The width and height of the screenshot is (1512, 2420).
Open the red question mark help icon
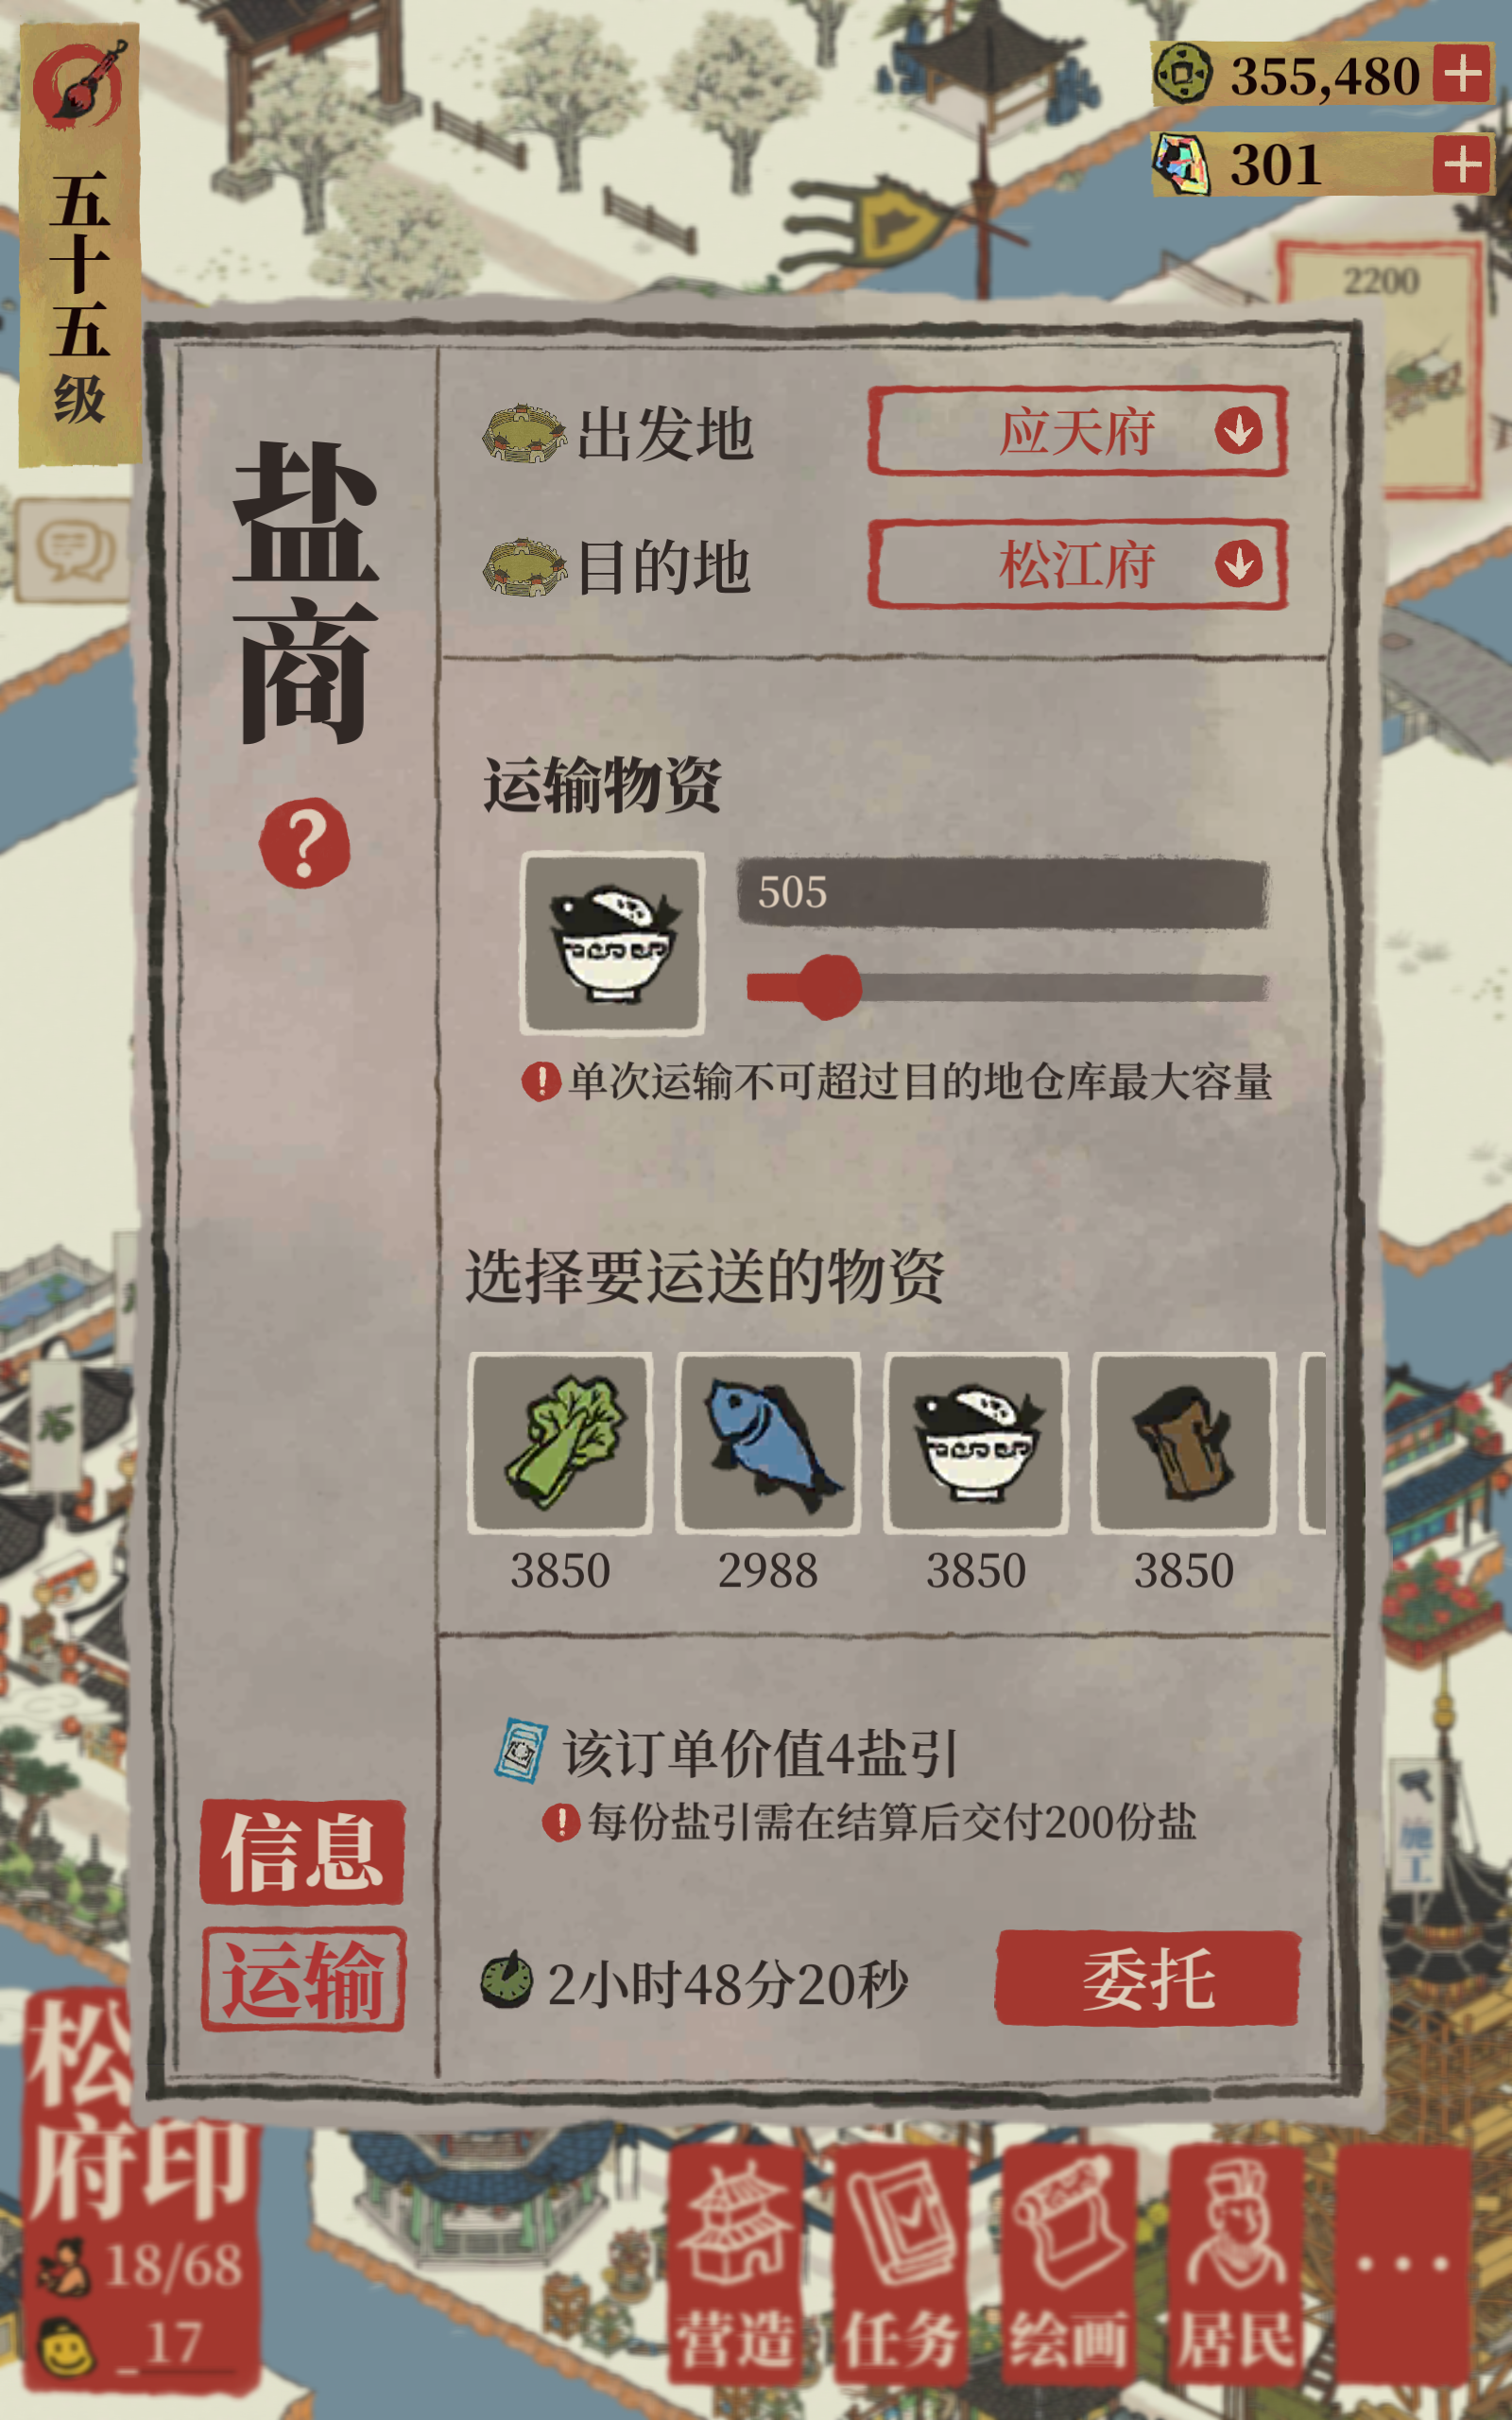click(x=304, y=843)
